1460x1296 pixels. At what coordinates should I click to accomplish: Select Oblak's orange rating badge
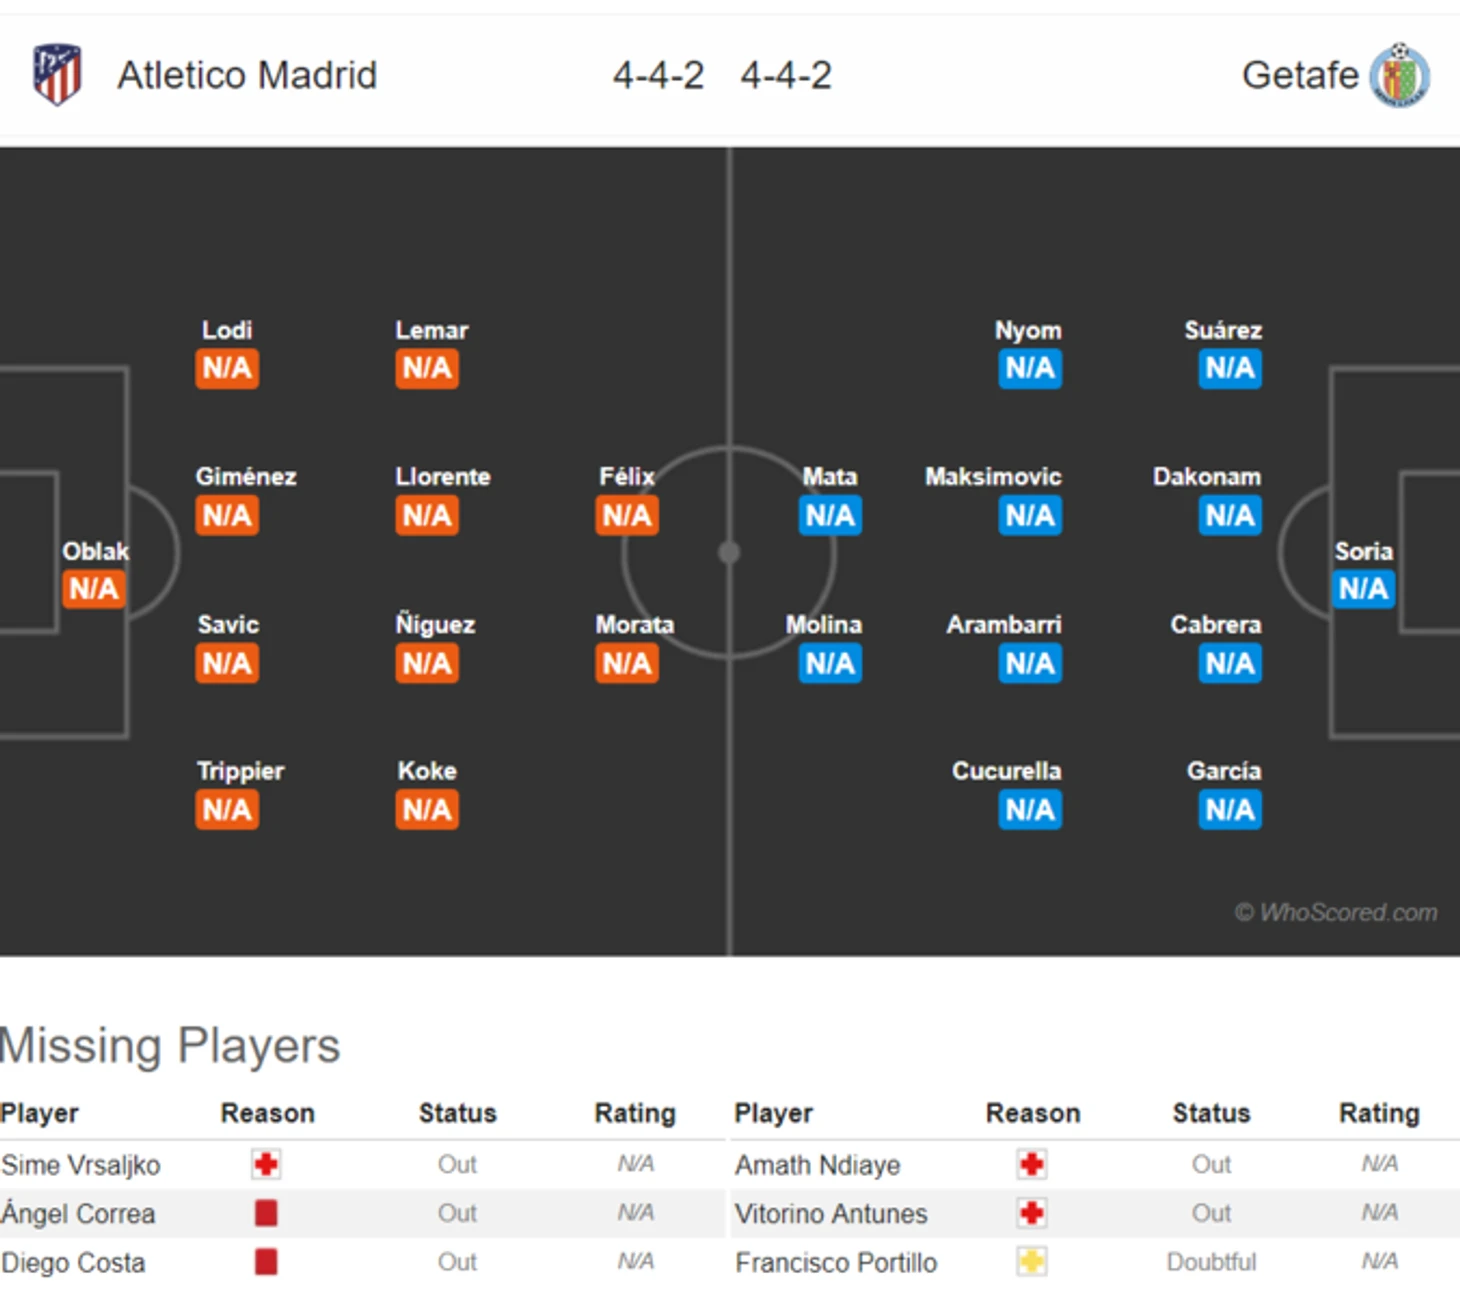tap(94, 589)
